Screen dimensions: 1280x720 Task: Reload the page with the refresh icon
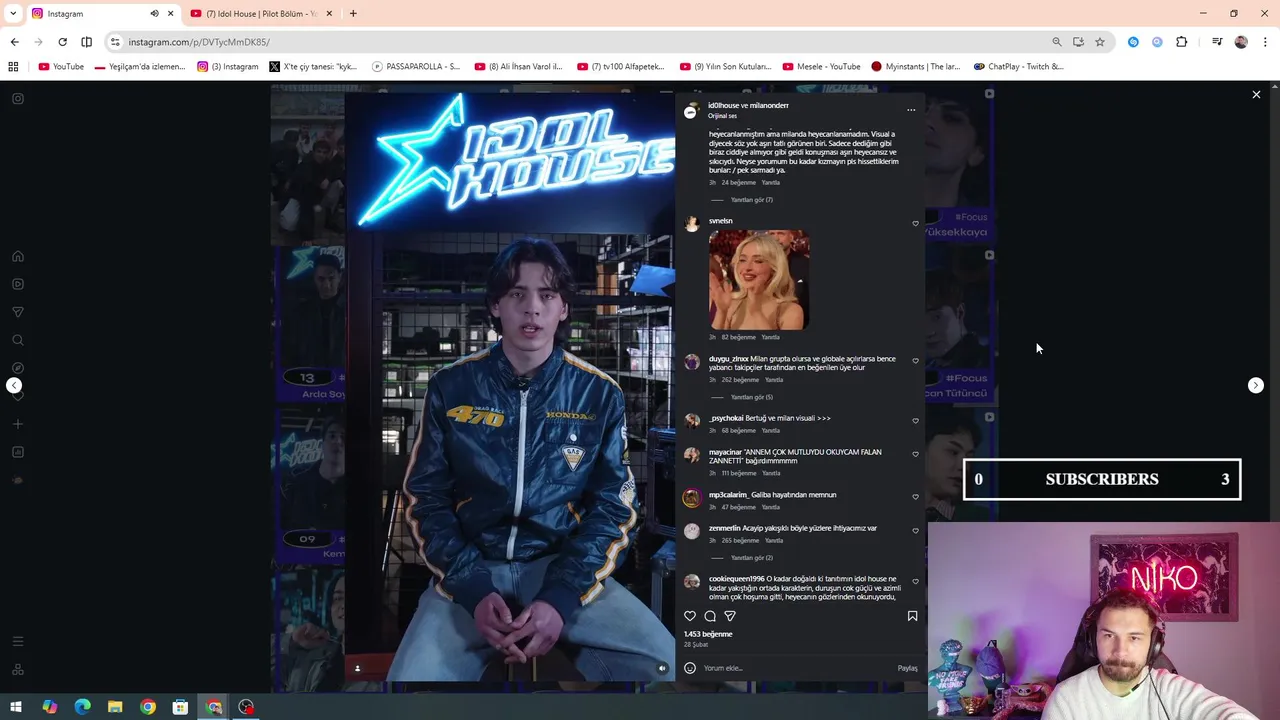(x=62, y=42)
